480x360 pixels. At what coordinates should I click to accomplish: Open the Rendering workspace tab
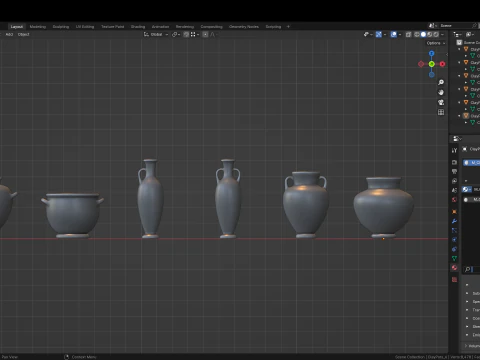tap(185, 27)
